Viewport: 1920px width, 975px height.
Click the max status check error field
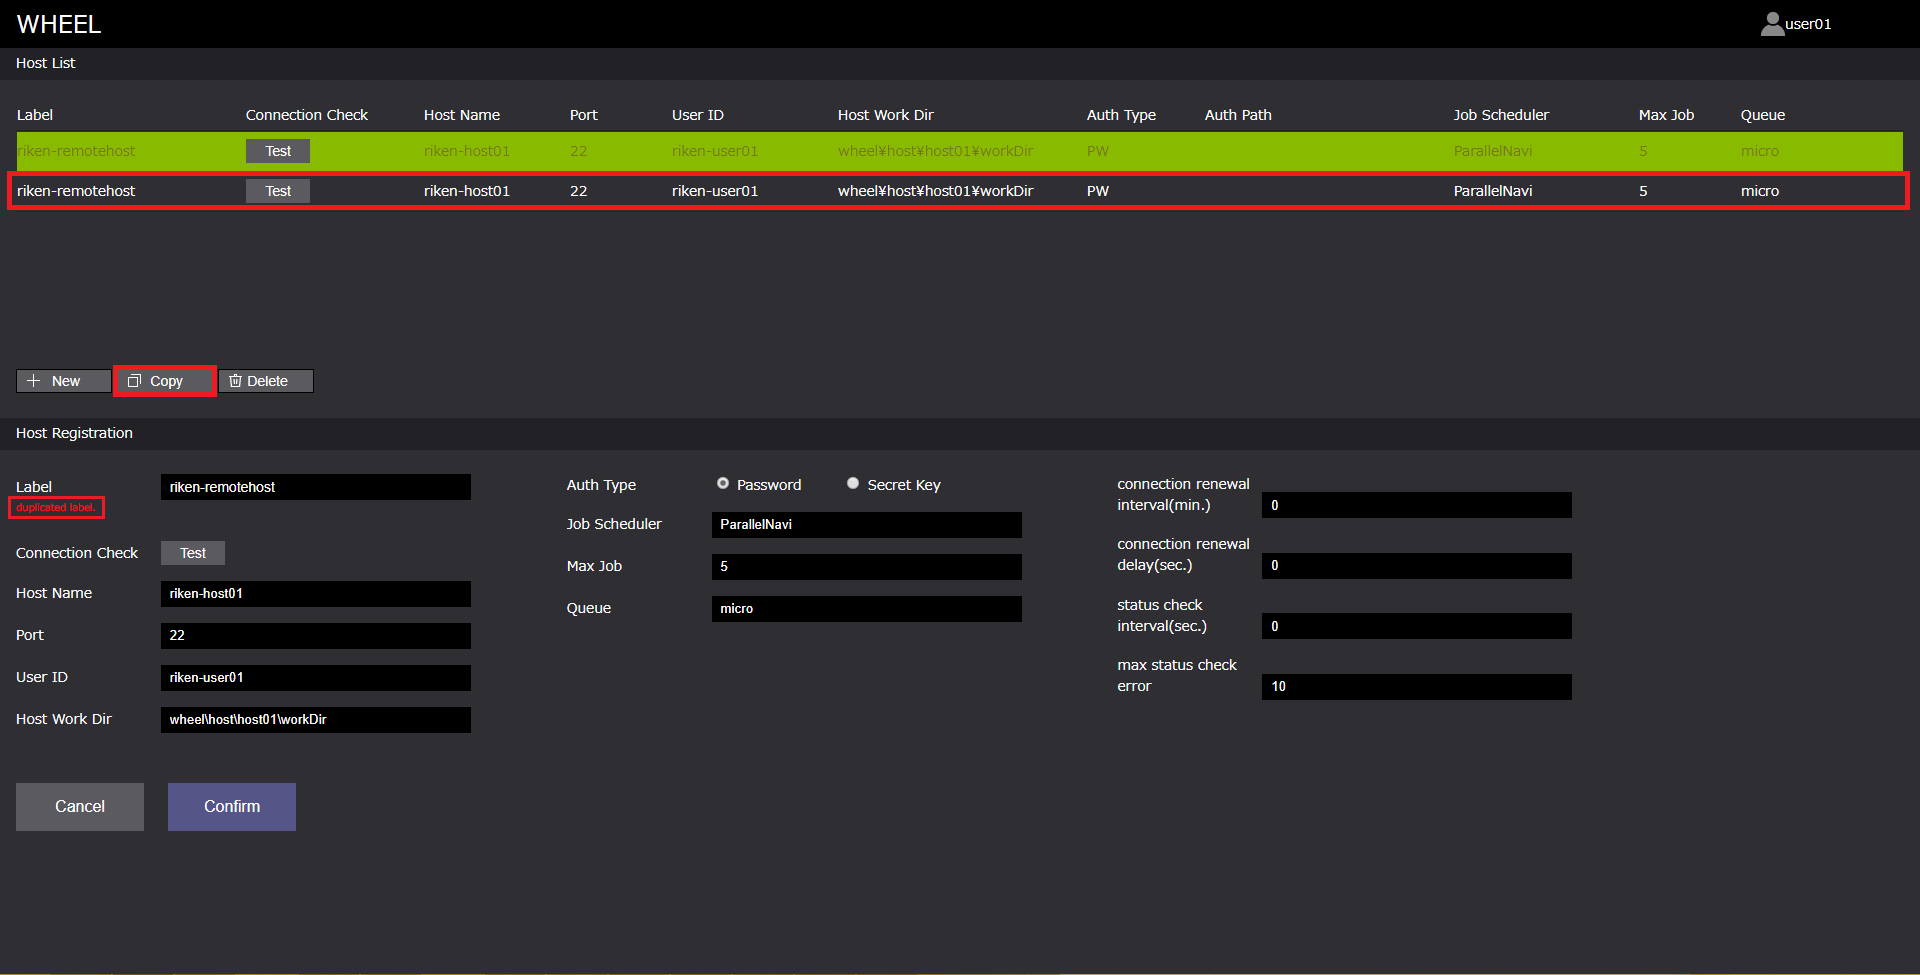[1416, 687]
